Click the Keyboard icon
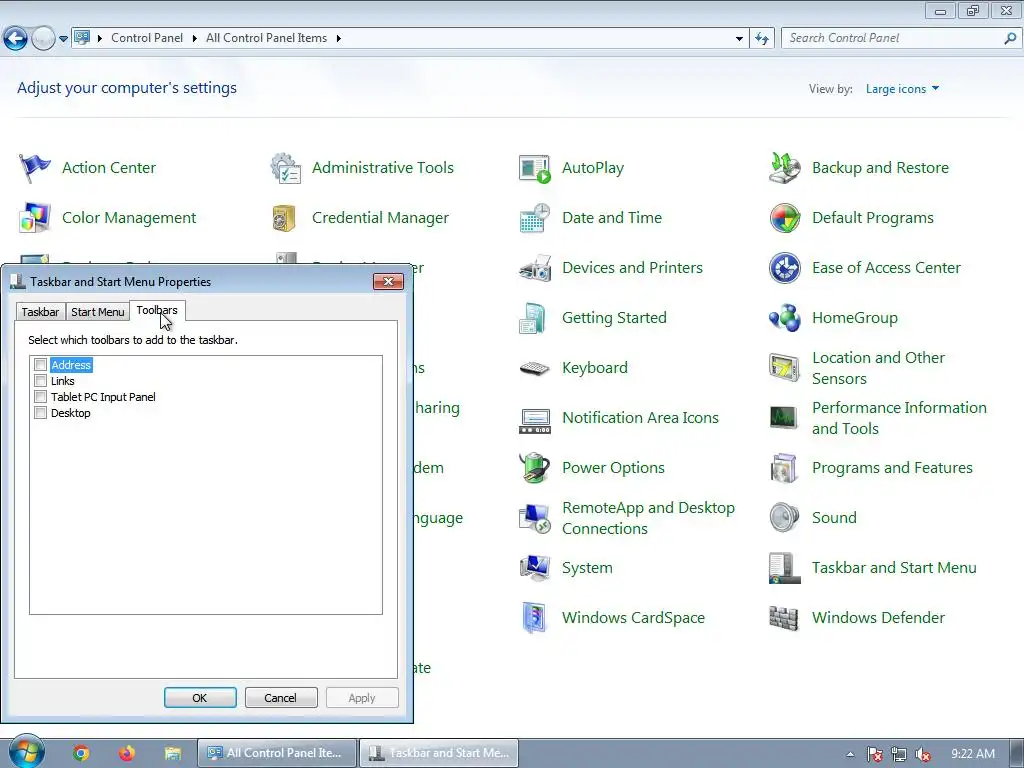This screenshot has width=1024, height=768. click(x=535, y=368)
